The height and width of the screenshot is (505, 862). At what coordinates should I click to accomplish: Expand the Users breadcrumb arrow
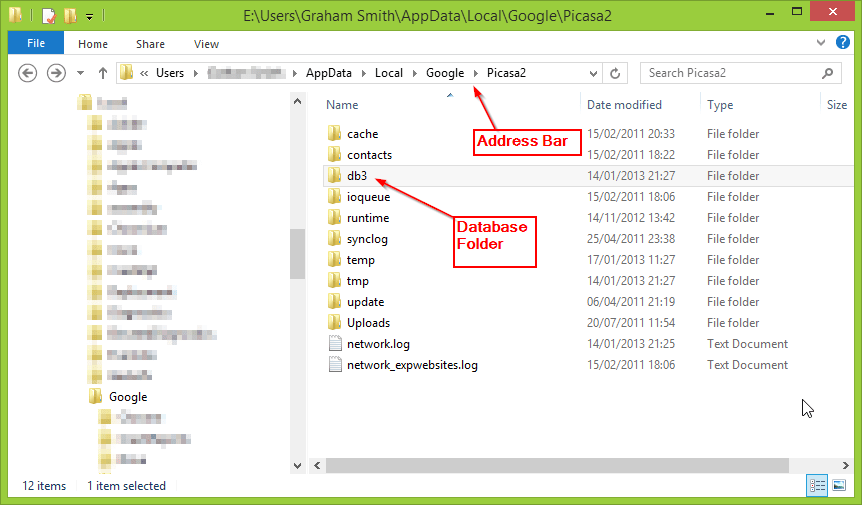[196, 73]
